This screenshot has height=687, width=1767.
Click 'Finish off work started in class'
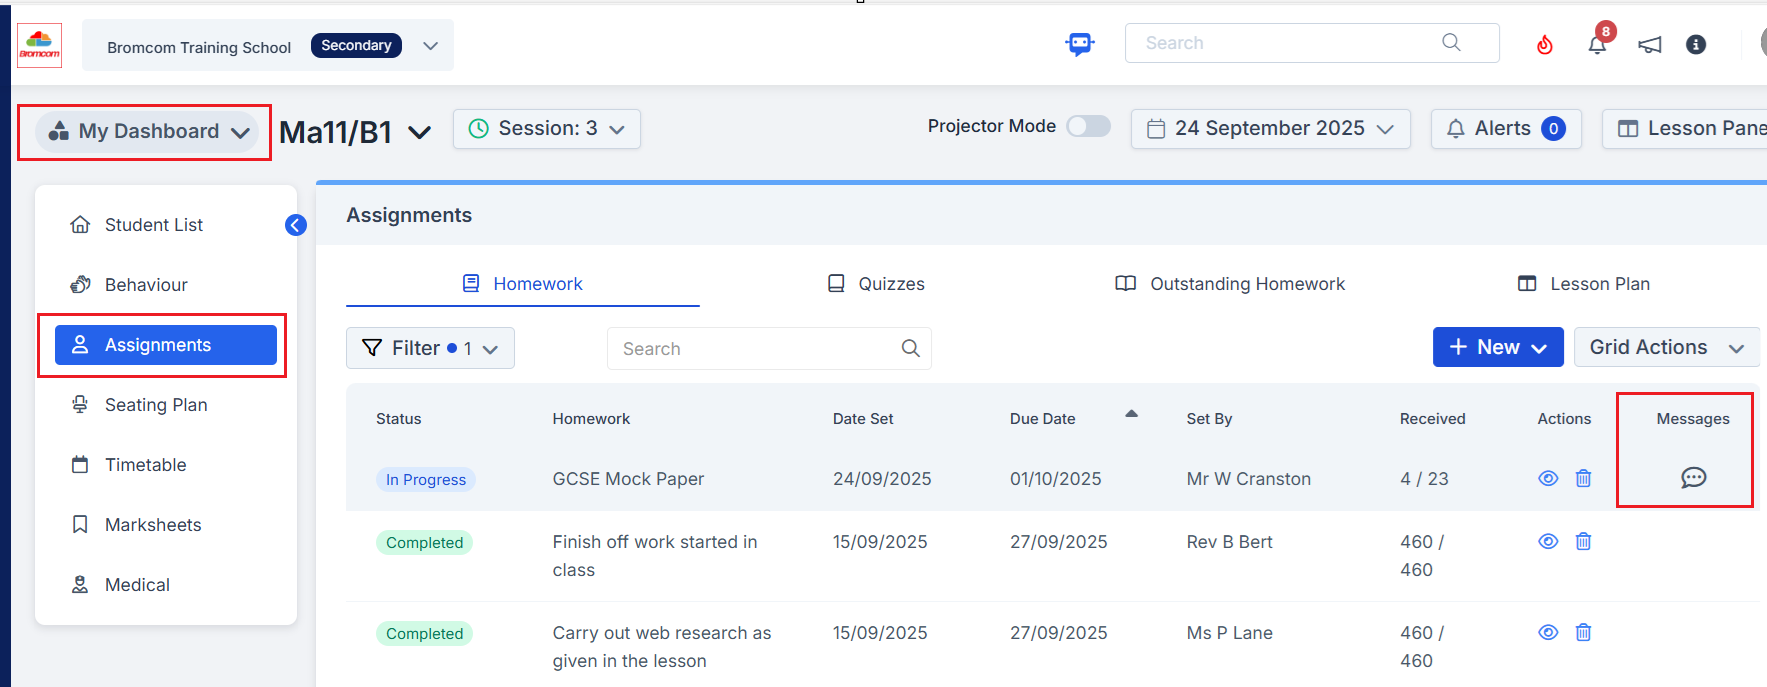tap(655, 556)
